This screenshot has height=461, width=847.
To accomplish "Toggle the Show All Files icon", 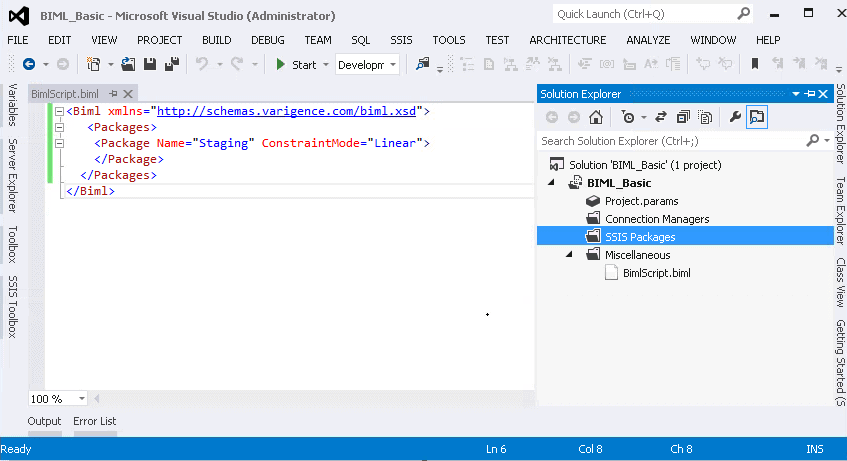I will pyautogui.click(x=705, y=117).
